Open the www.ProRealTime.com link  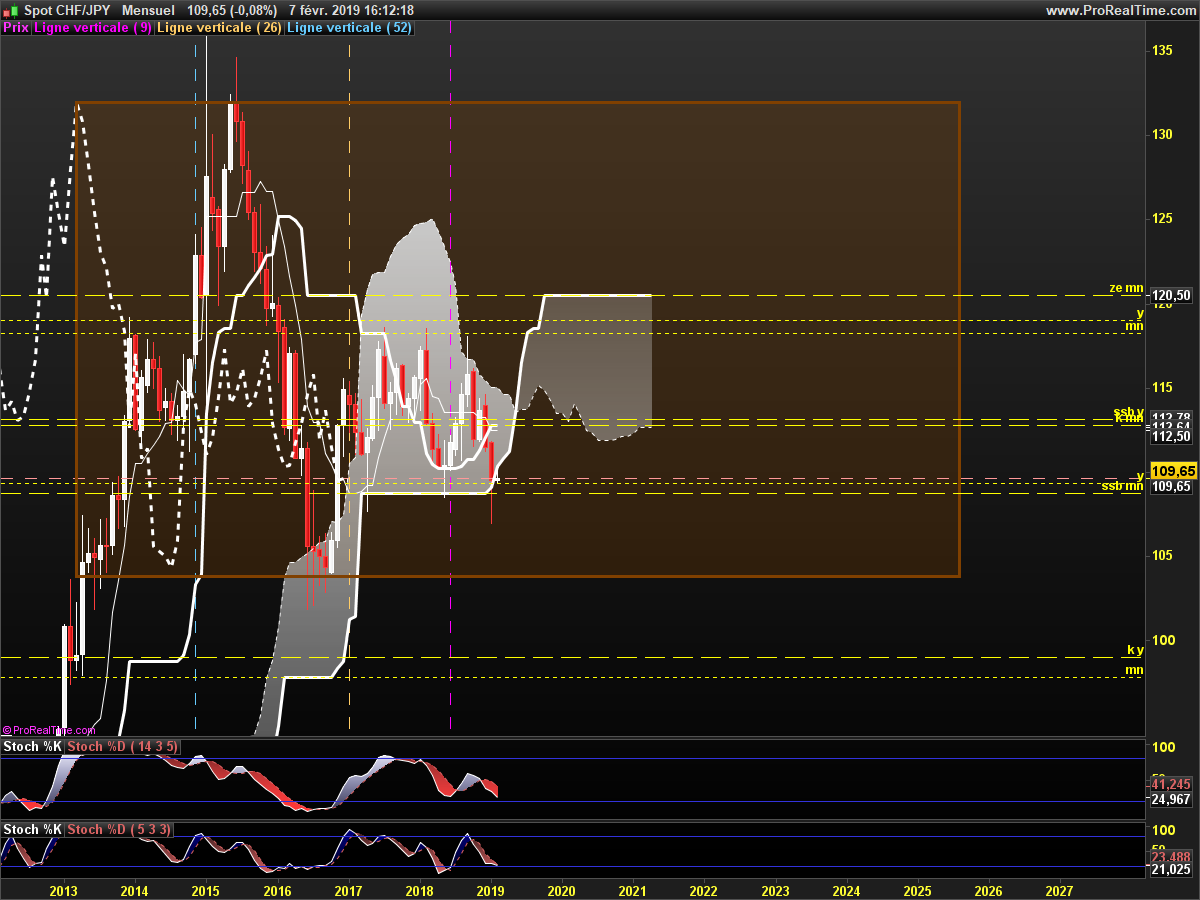1120,10
